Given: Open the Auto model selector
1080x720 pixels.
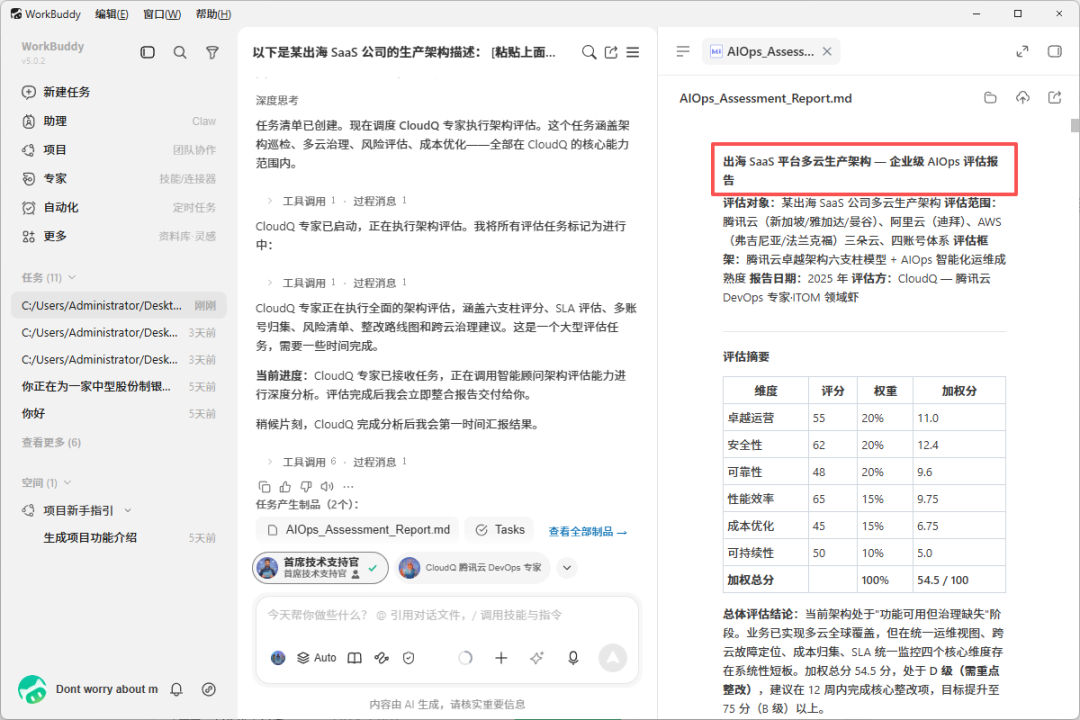Looking at the screenshot, I should point(317,658).
